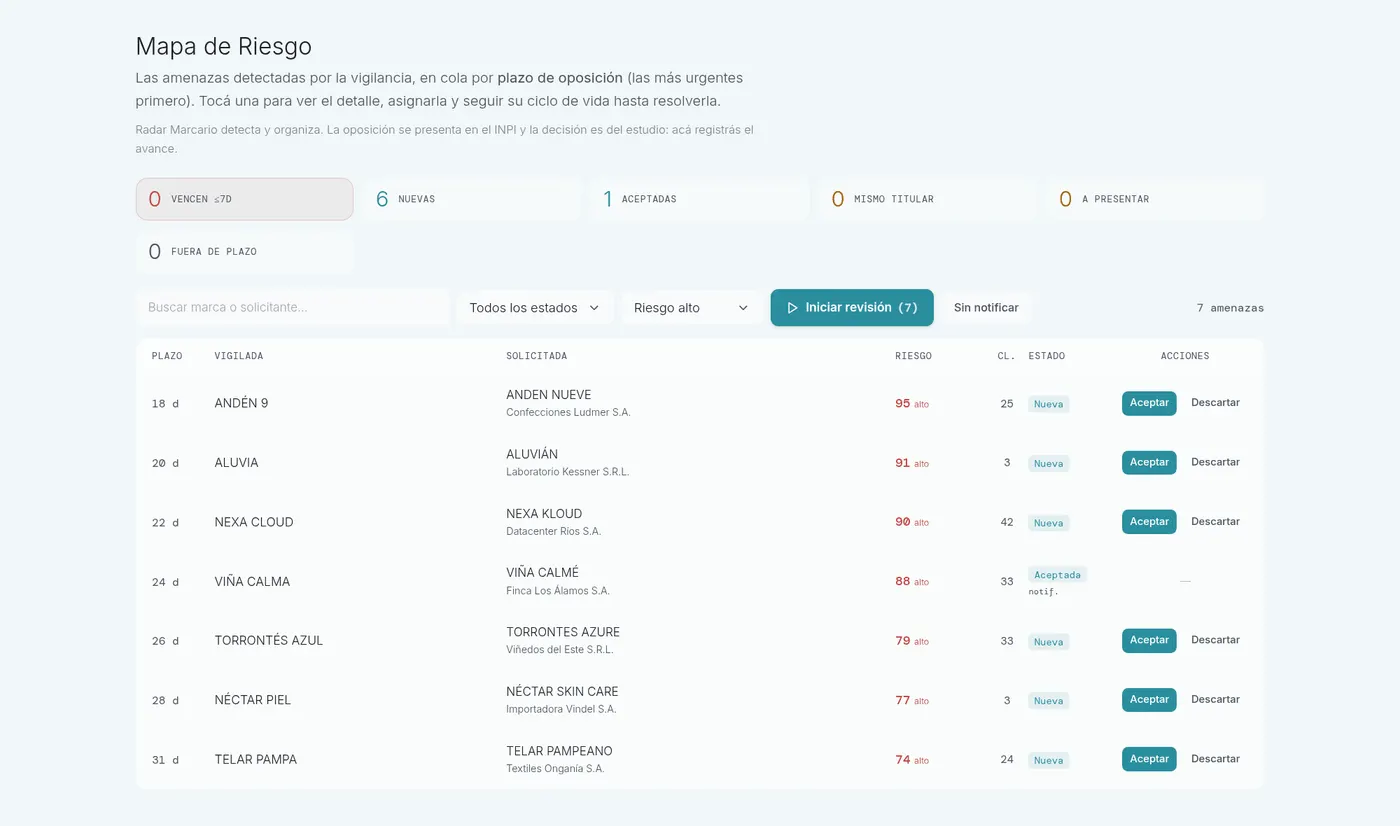Screen dimensions: 1400x826
Task: Accept the TORRONTÉS AZUL threat
Action: click(1149, 640)
